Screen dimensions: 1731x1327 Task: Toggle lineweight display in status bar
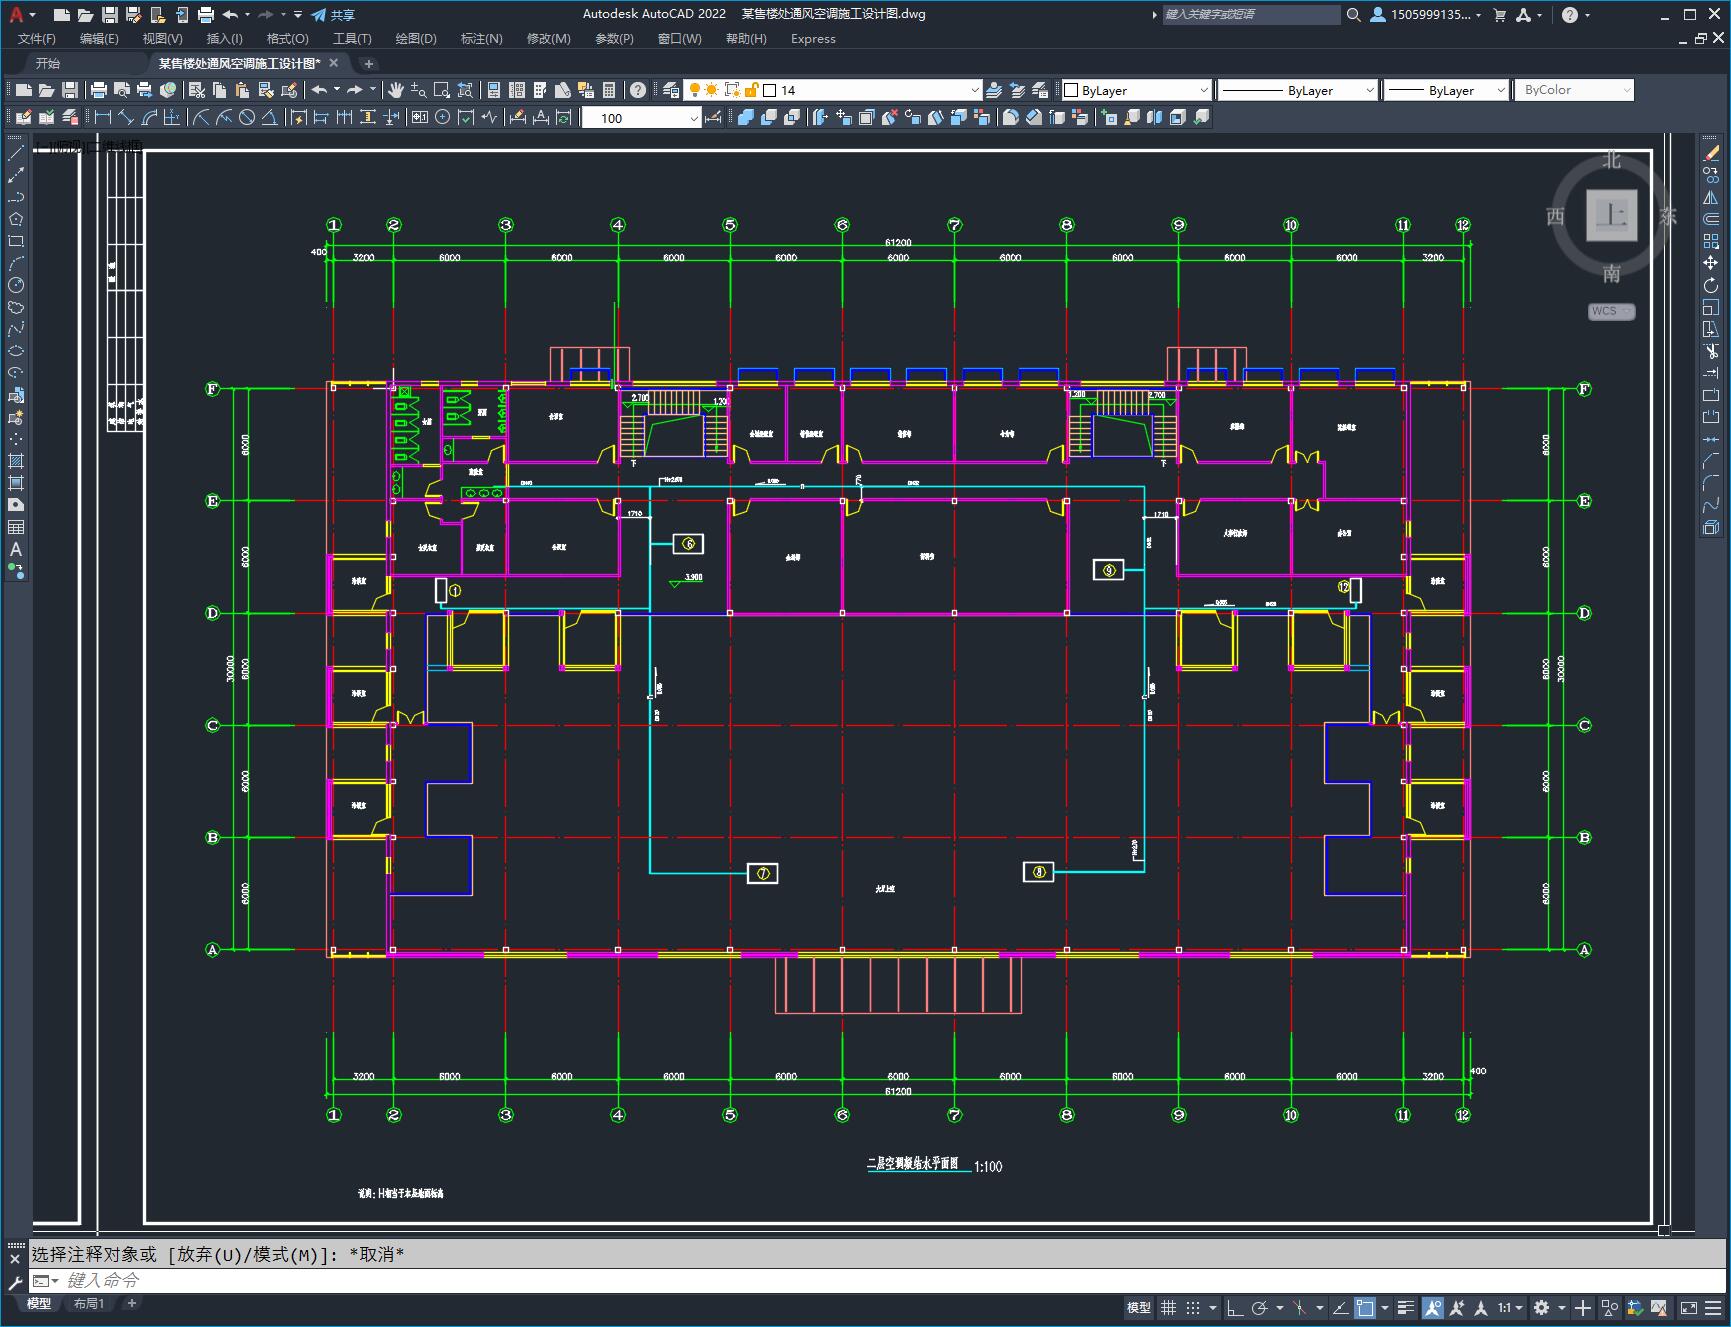click(1406, 1307)
